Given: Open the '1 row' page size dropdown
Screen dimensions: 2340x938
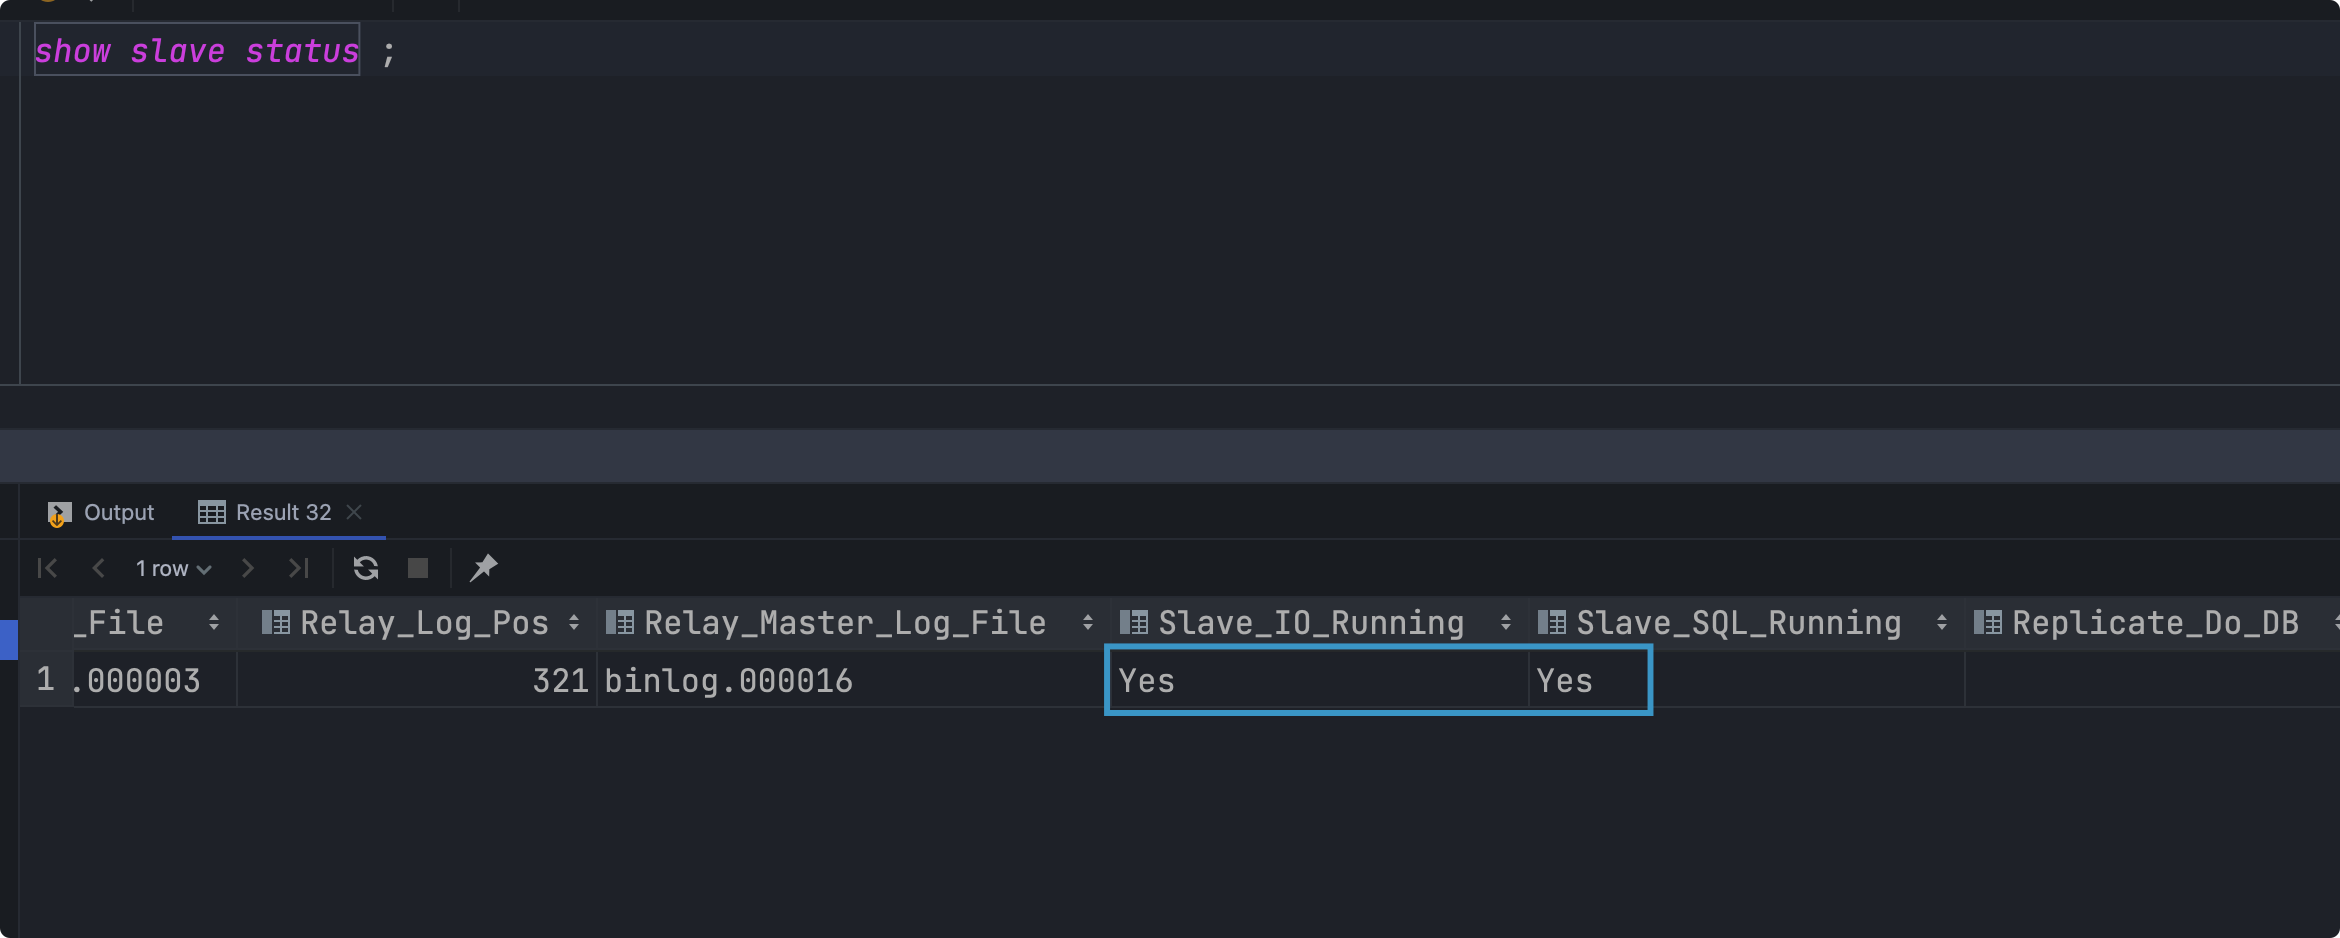Looking at the screenshot, I should pyautogui.click(x=174, y=569).
